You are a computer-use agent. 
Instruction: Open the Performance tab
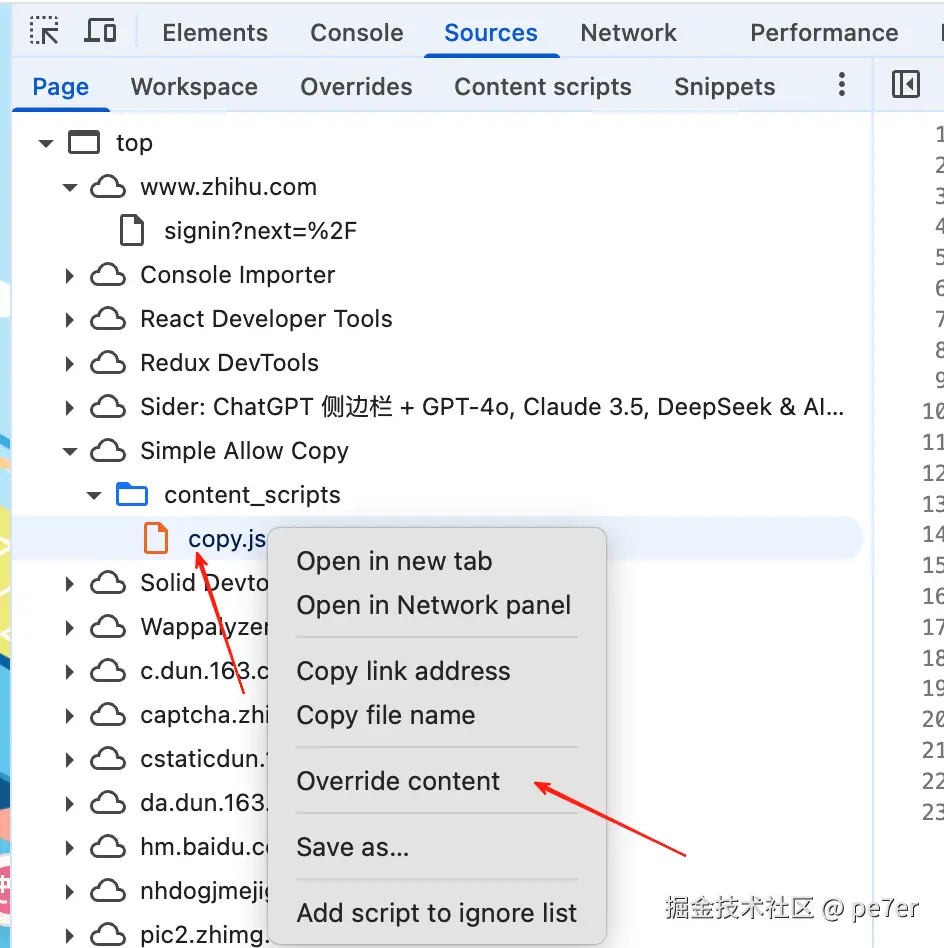click(x=824, y=33)
